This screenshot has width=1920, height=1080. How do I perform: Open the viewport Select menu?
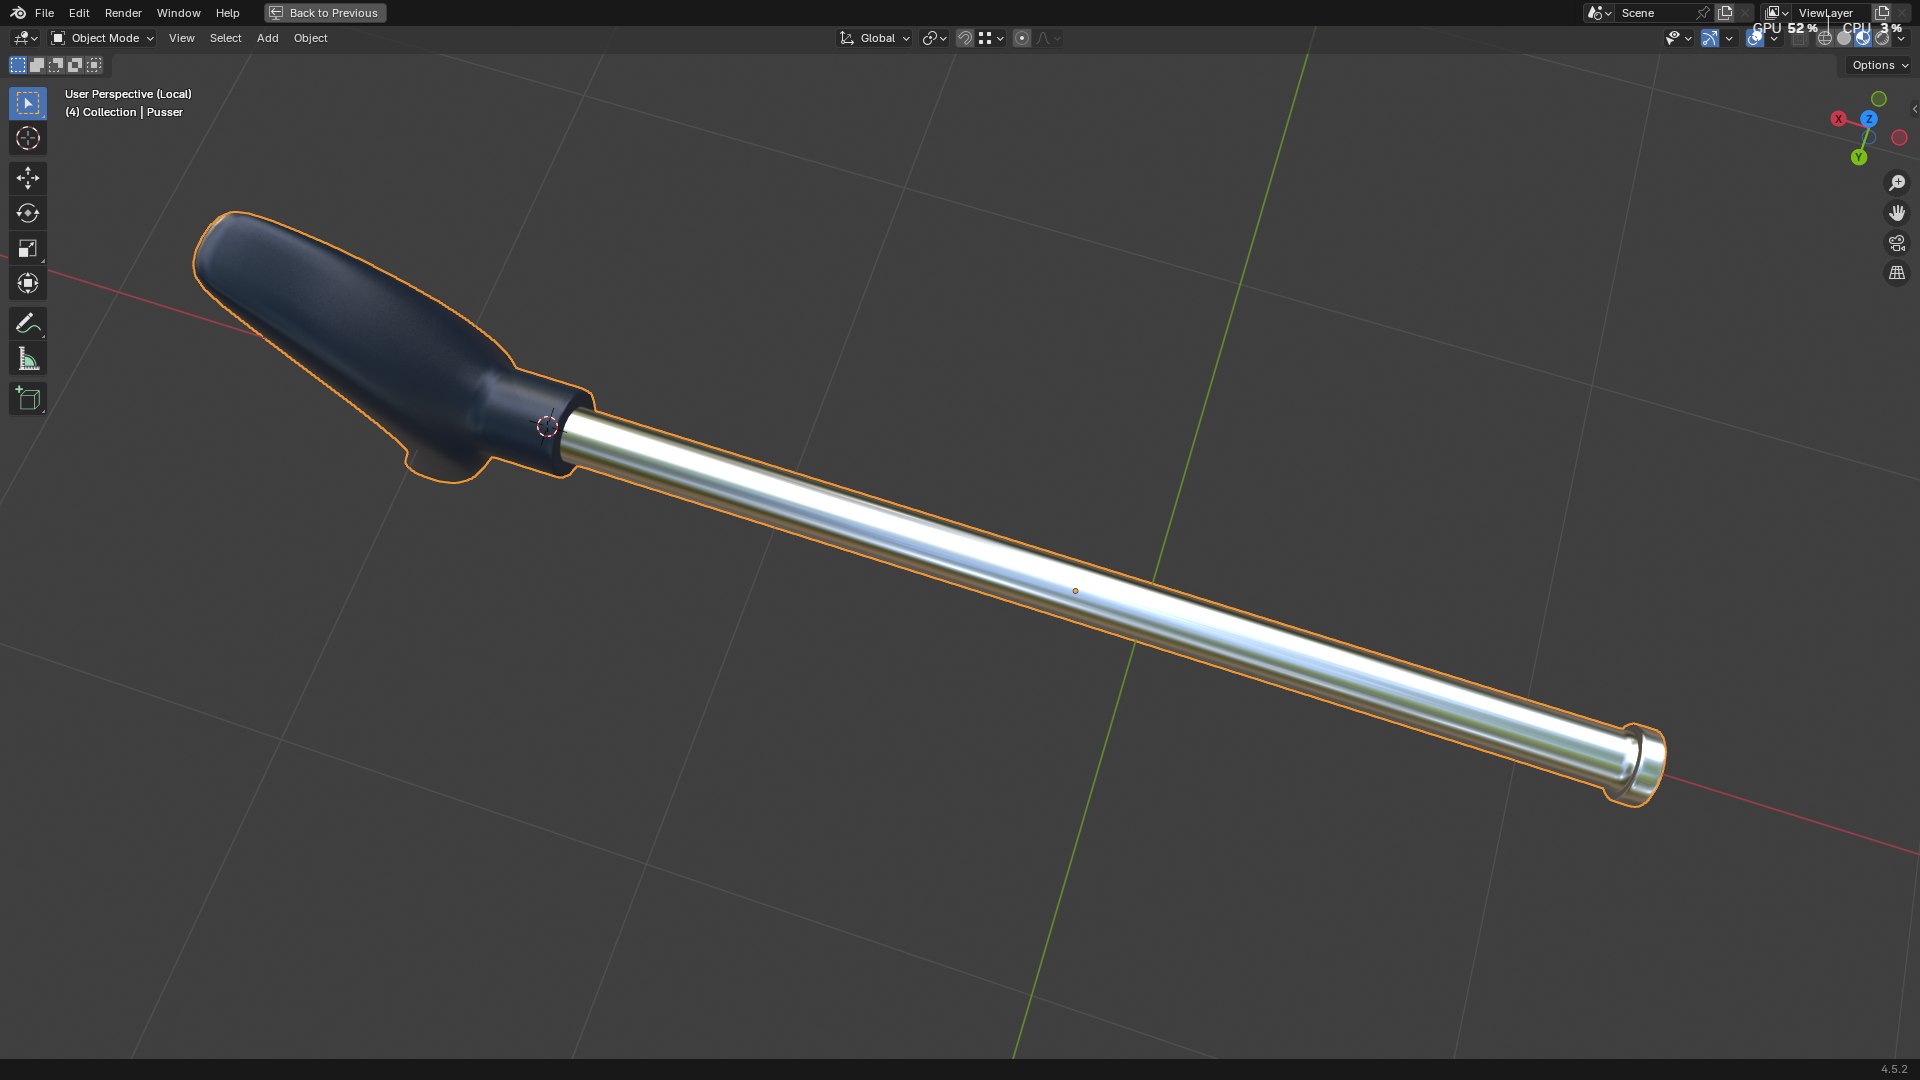(x=226, y=38)
